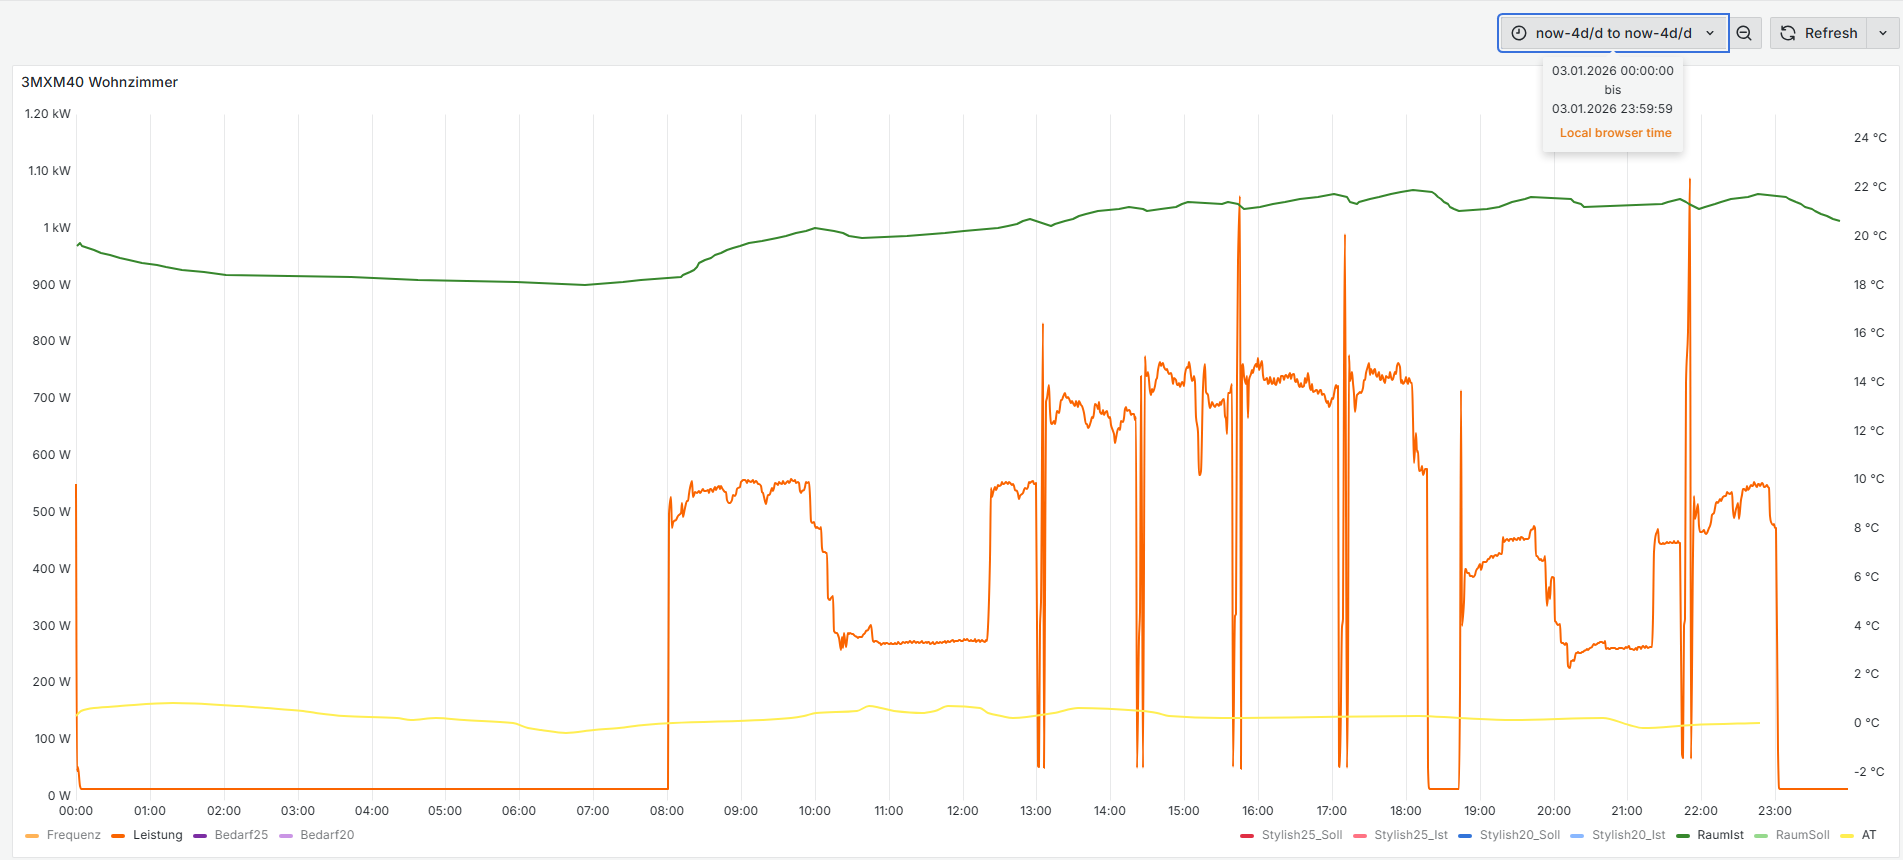Image resolution: width=1903 pixels, height=860 pixels.
Task: Click the refresh circular arrows icon
Action: click(1788, 33)
